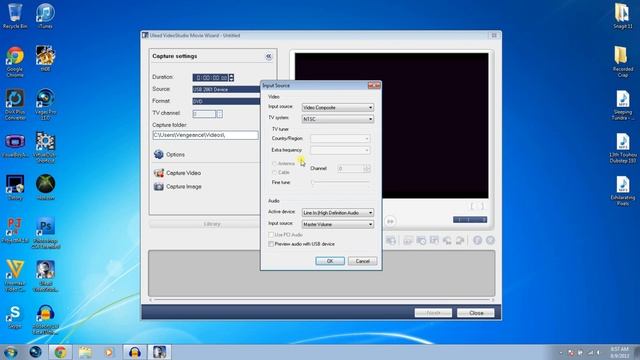
Task: Click the blue jog bar under the preview
Action: [x=470, y=220]
